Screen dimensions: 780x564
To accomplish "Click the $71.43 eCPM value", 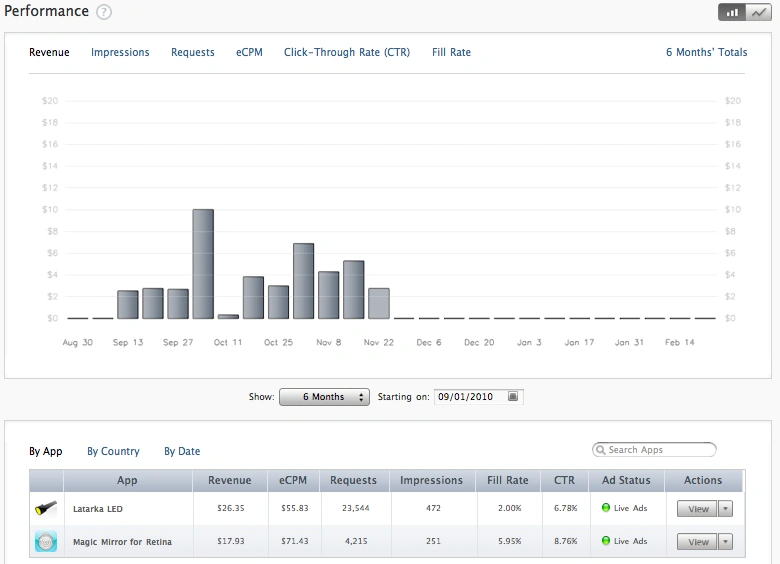I will tap(295, 541).
